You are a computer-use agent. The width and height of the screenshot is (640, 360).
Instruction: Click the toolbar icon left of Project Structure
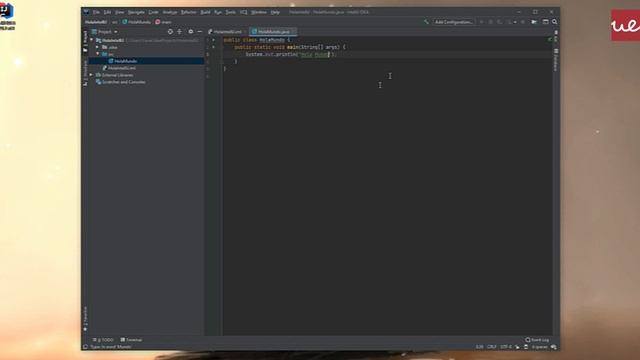pos(534,22)
